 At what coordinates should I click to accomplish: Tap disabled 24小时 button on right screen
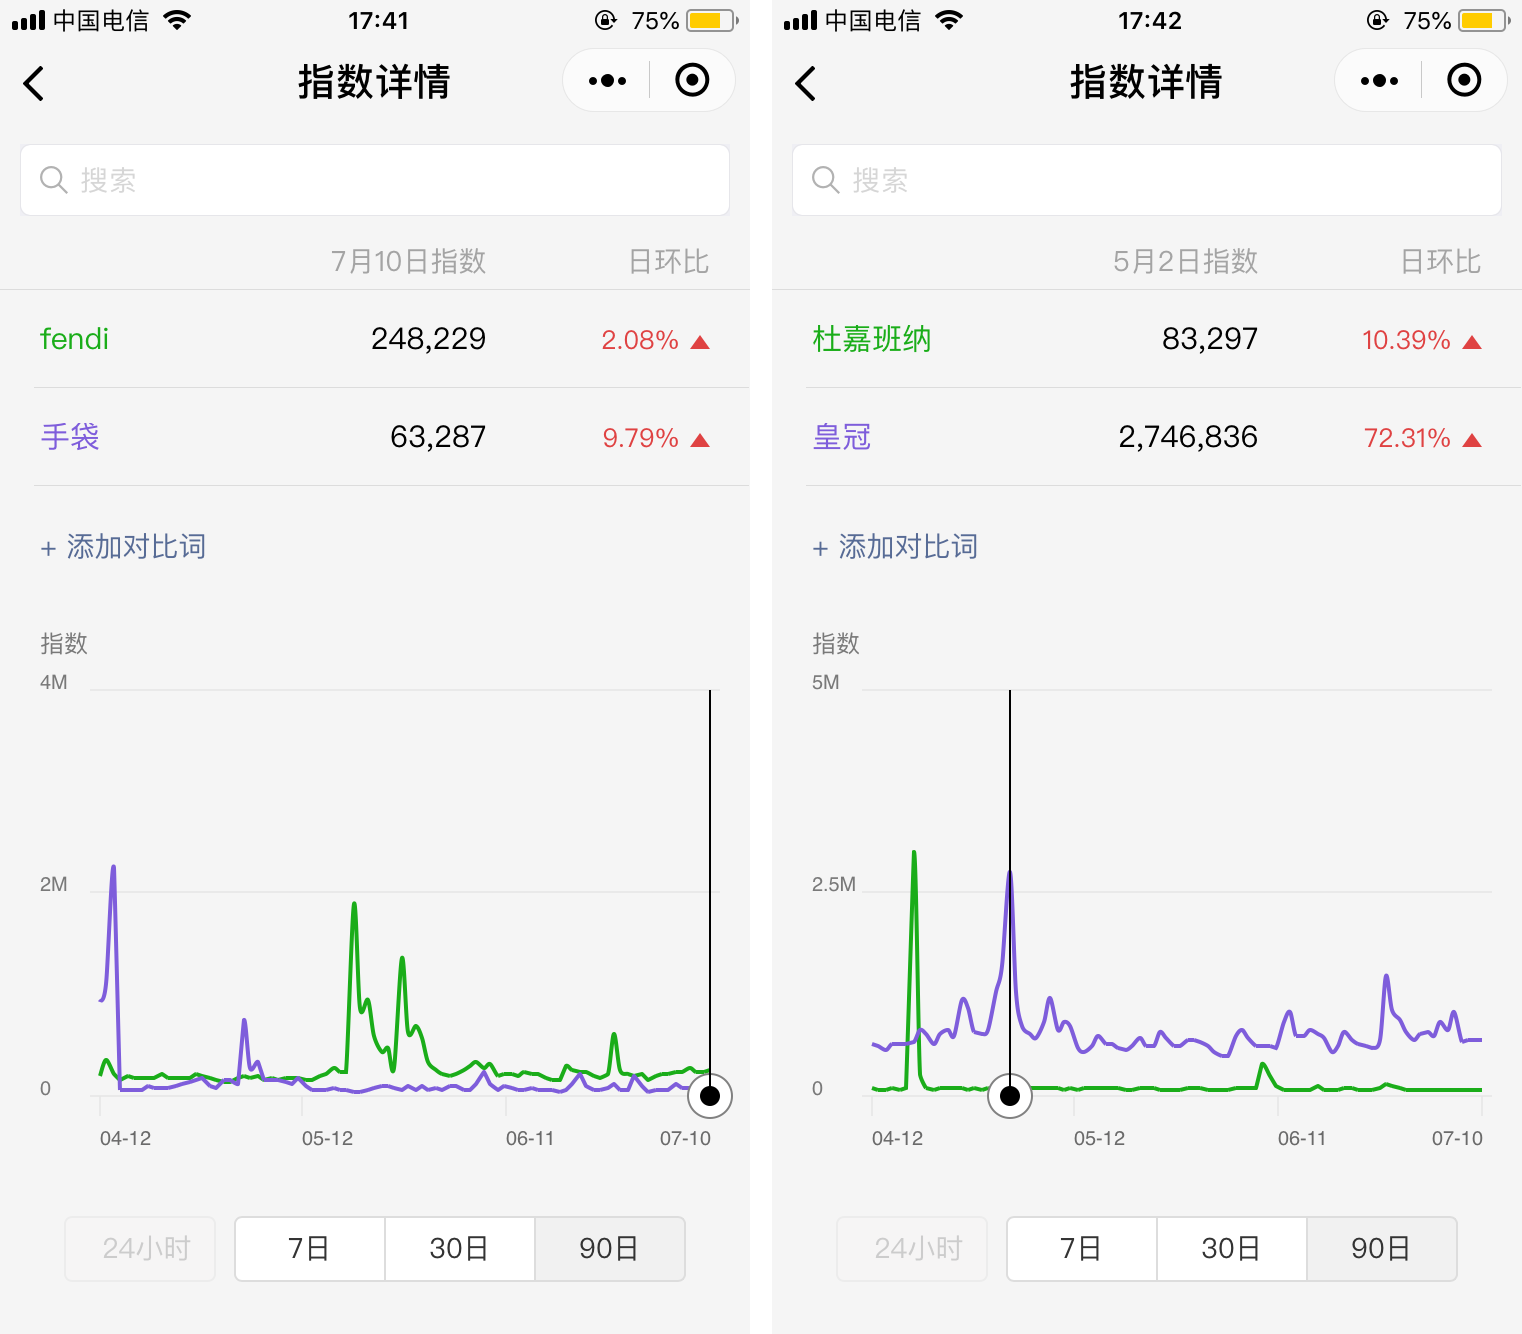click(x=912, y=1249)
